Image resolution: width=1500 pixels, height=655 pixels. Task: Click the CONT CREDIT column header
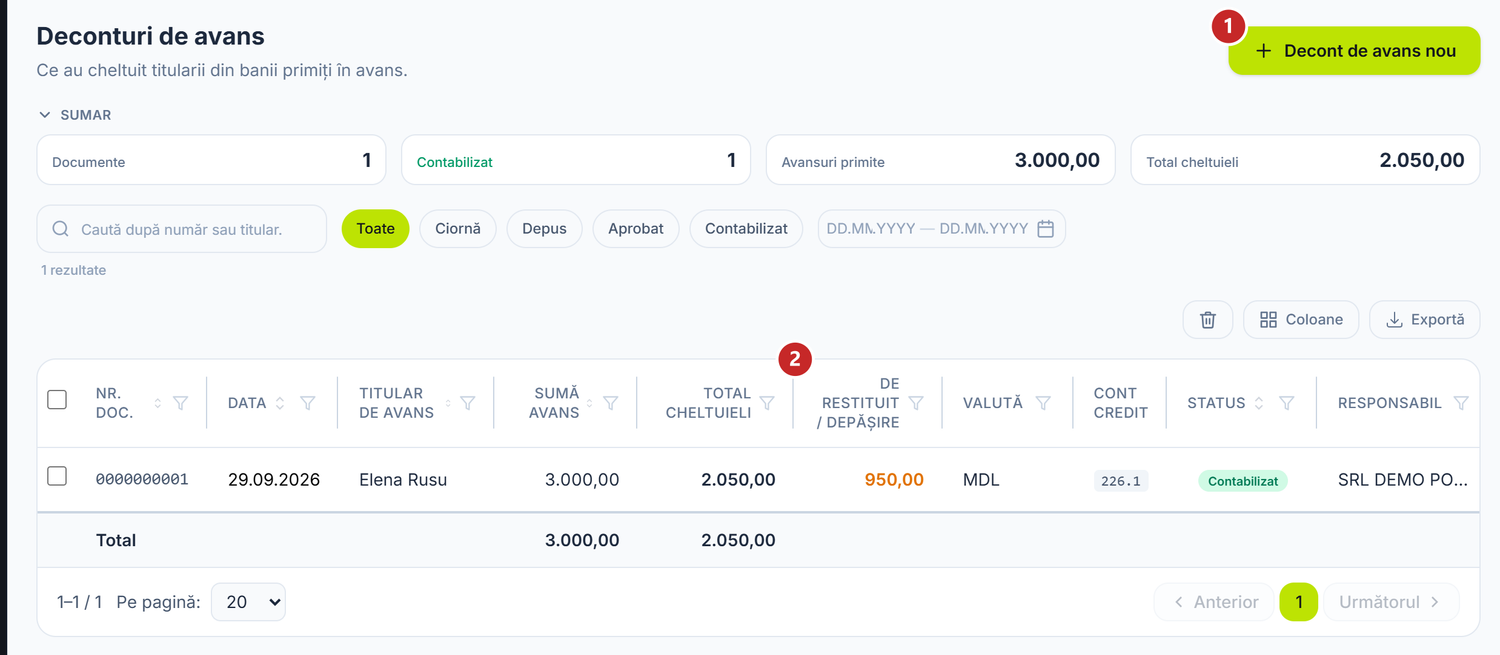[x=1121, y=403]
